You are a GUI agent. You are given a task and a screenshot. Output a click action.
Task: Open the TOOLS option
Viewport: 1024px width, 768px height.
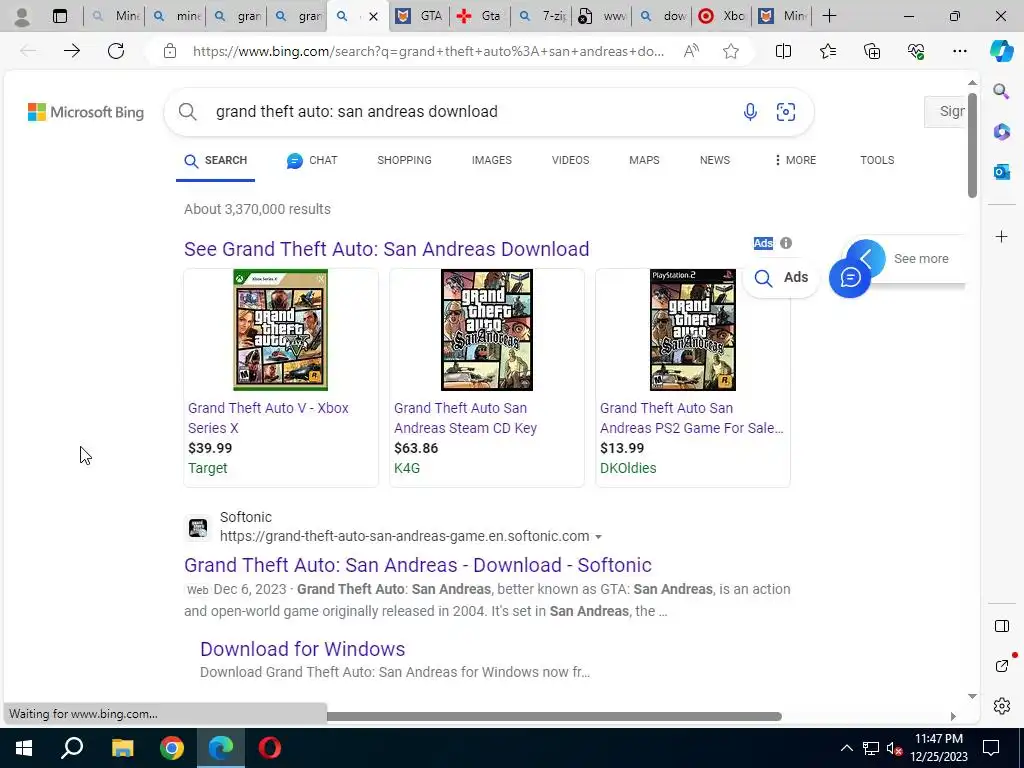tap(877, 160)
